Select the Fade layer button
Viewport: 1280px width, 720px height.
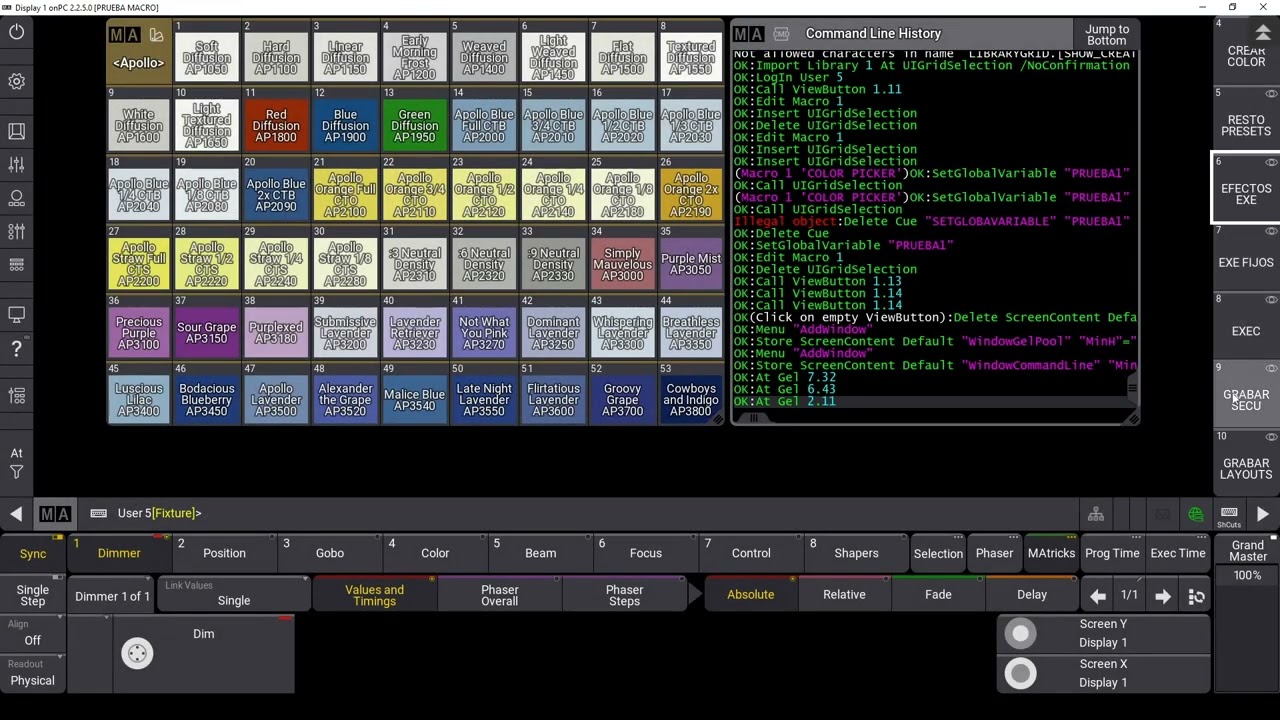[938, 594]
